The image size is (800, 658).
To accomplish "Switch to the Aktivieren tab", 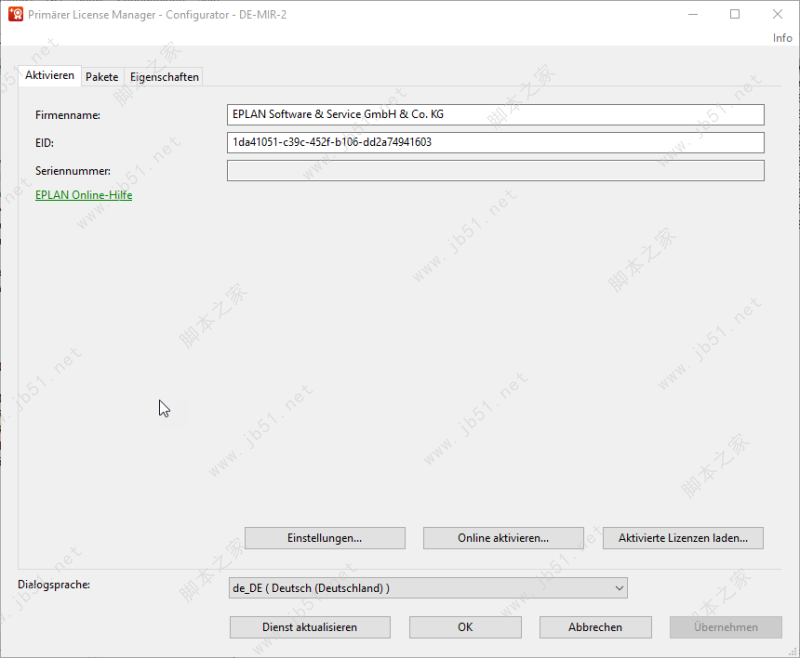I will (x=49, y=75).
